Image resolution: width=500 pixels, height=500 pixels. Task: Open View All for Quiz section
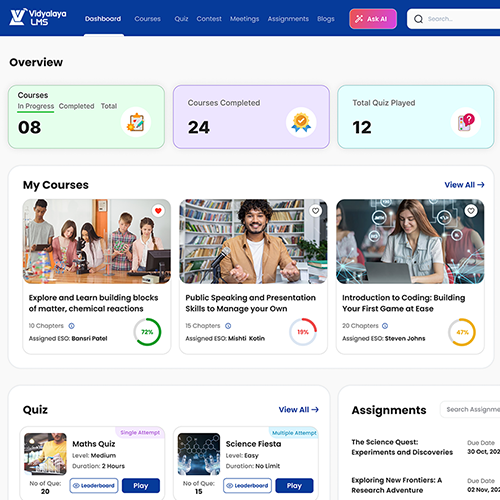click(x=299, y=409)
